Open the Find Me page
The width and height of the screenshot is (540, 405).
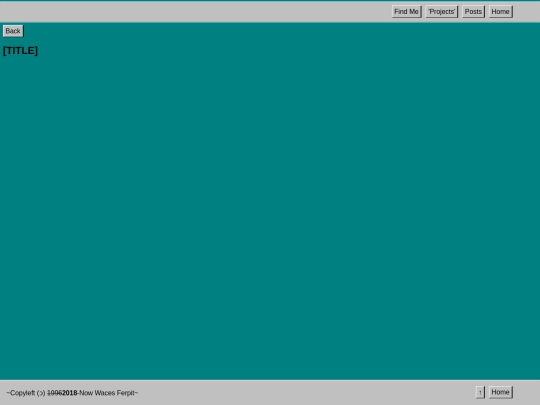406,12
